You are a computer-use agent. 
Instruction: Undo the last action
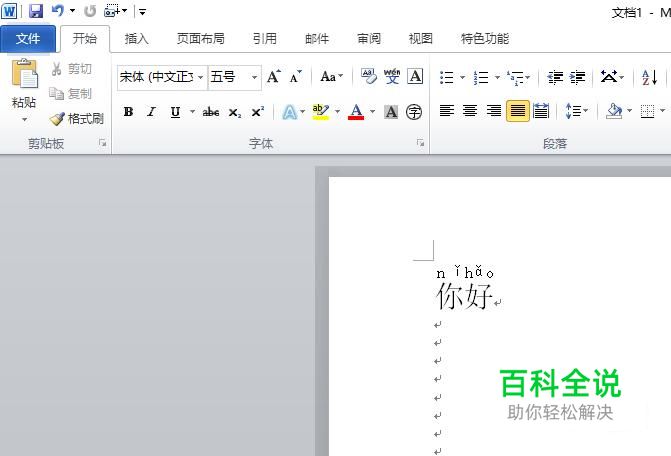click(x=58, y=11)
